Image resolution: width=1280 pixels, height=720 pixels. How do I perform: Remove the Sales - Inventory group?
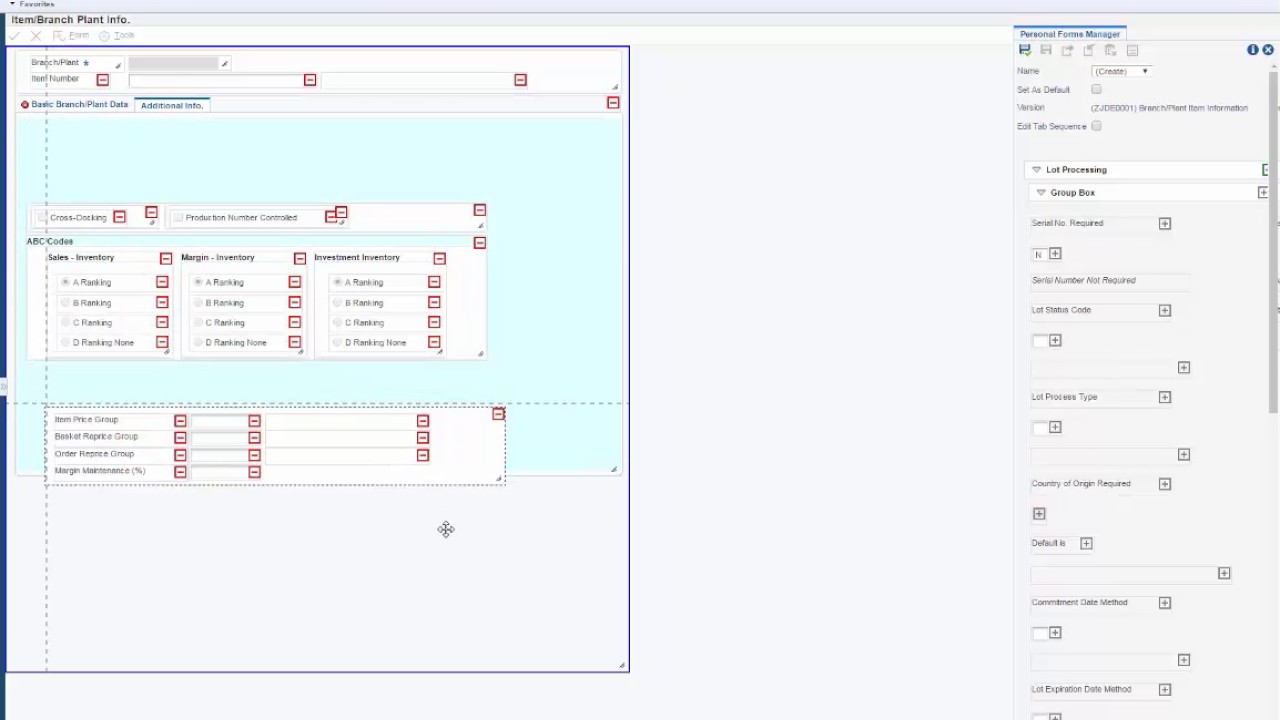coord(166,258)
